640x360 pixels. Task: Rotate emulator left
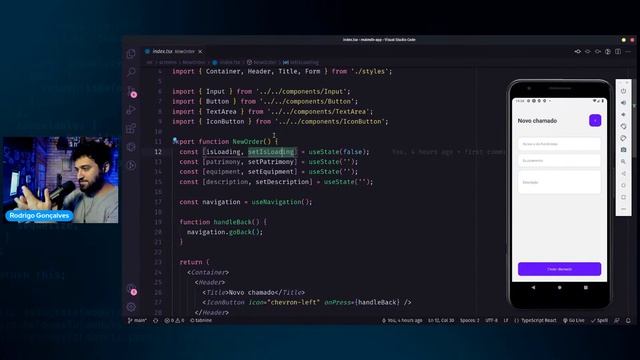(623, 127)
